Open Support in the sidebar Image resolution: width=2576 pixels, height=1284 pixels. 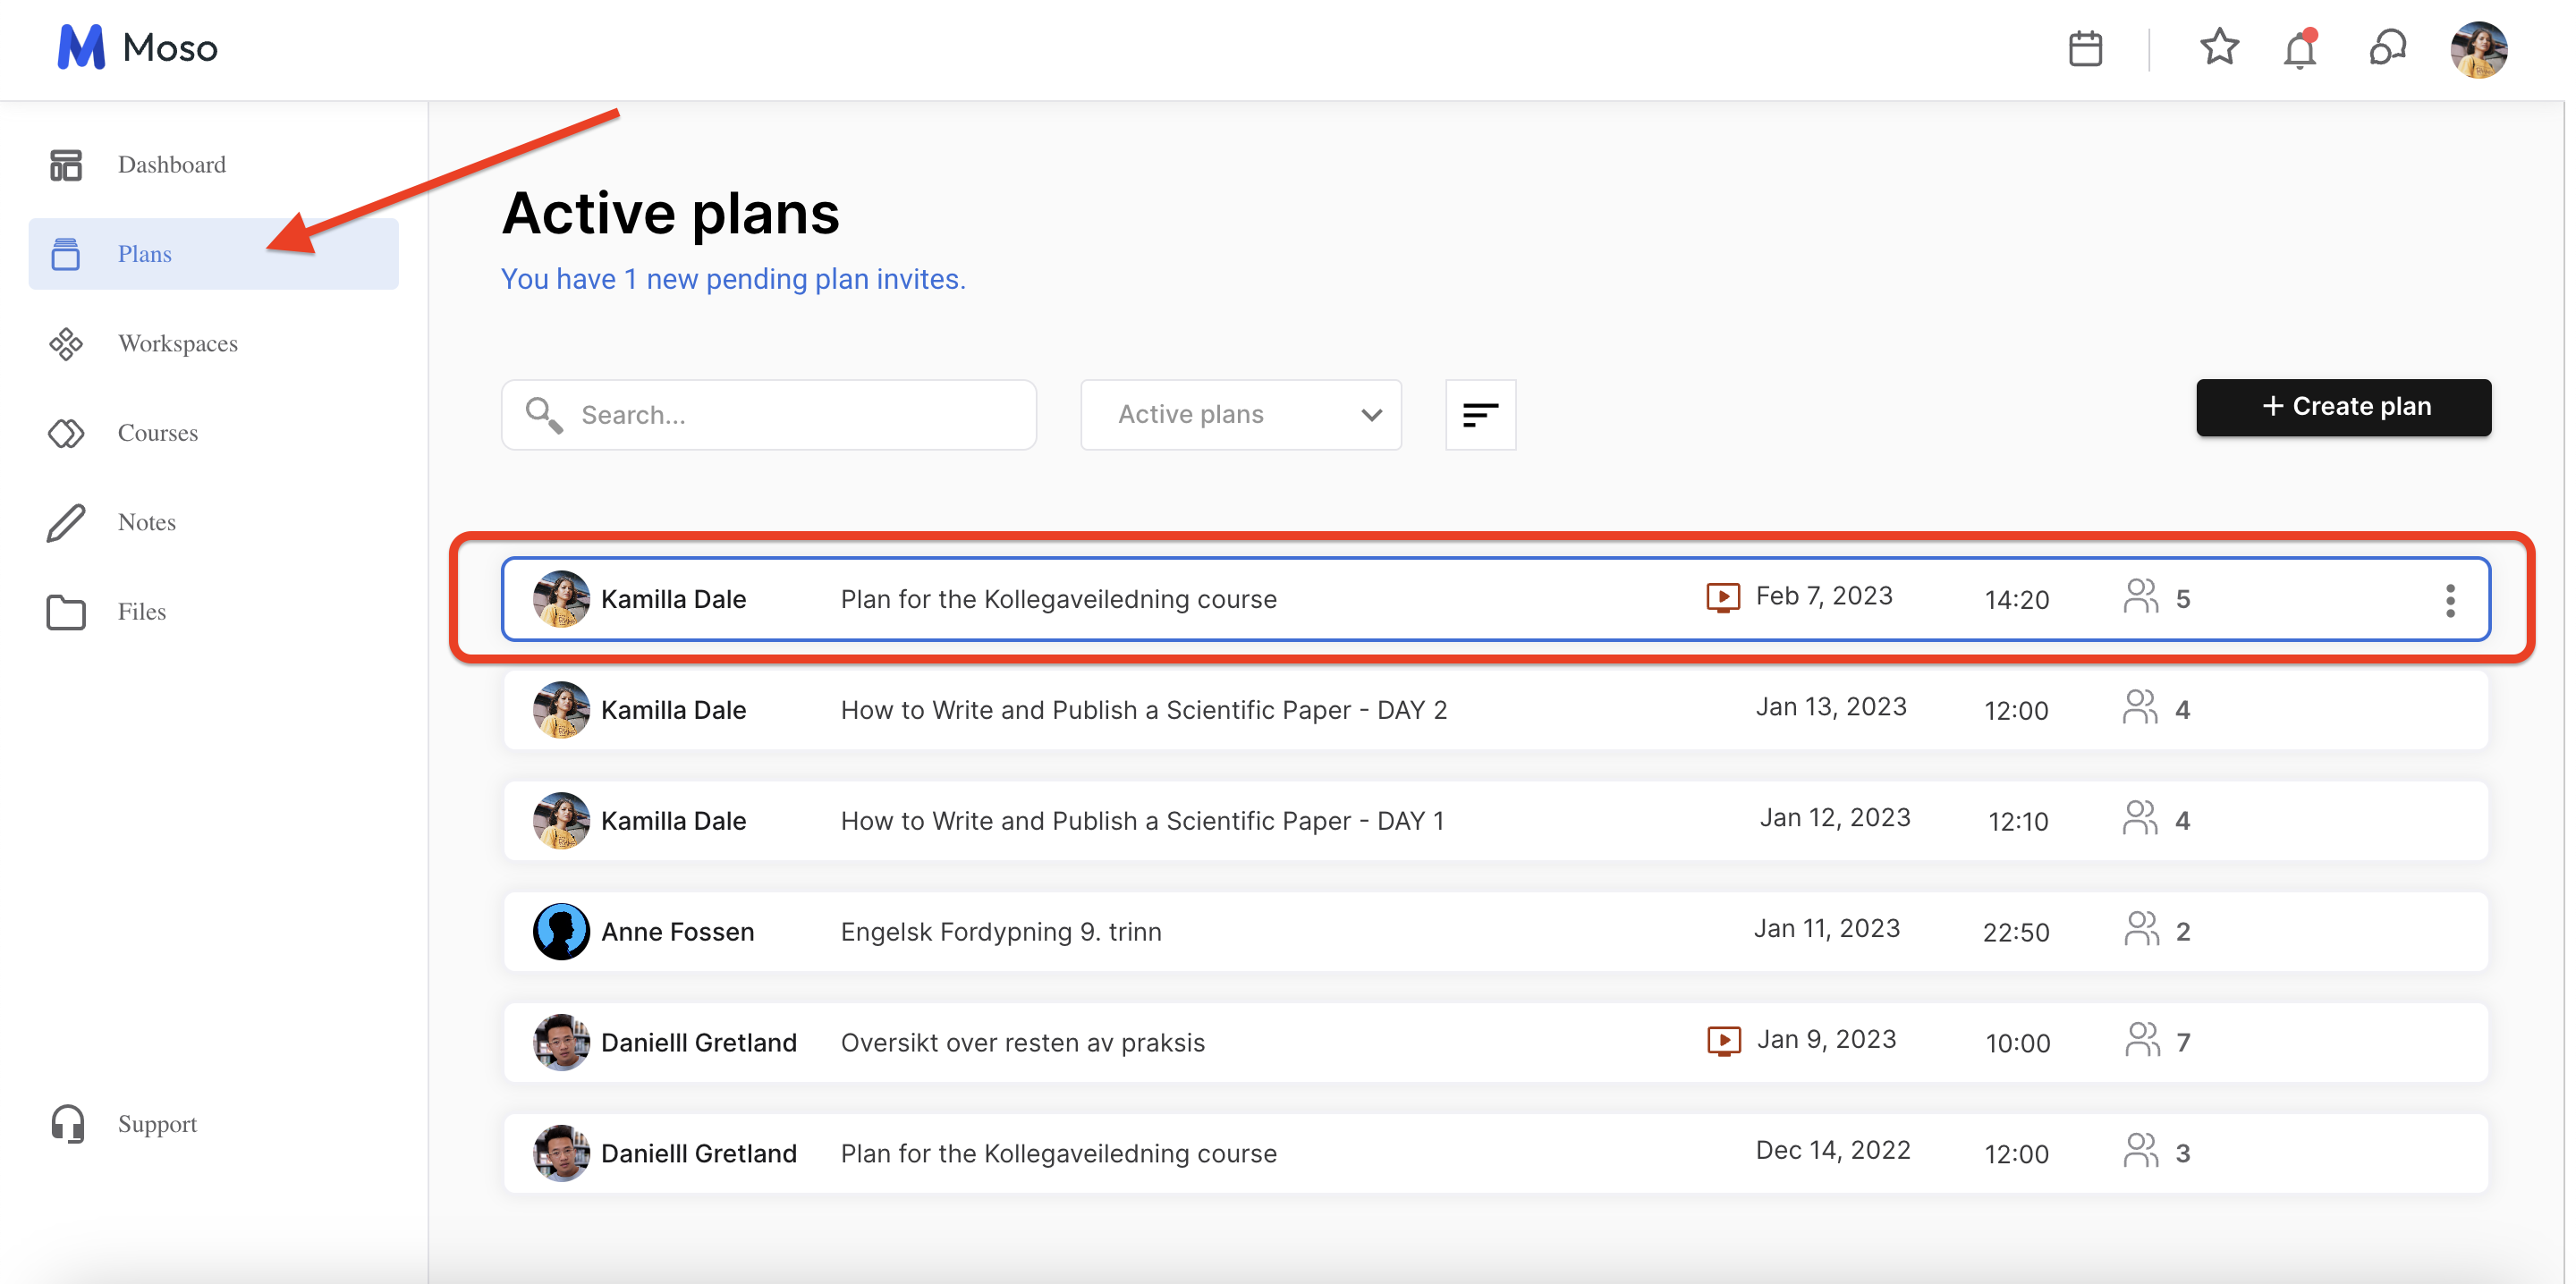click(156, 1123)
